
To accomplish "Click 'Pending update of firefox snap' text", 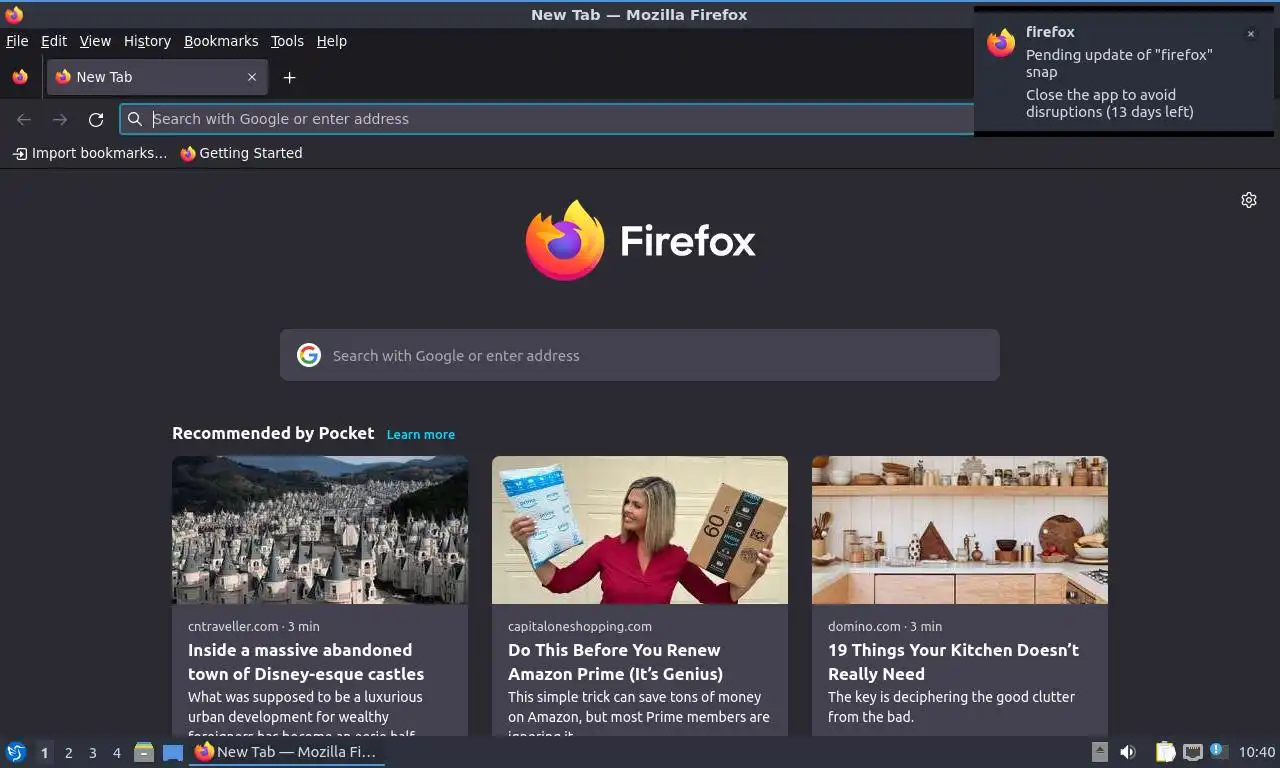I will pos(1119,63).
